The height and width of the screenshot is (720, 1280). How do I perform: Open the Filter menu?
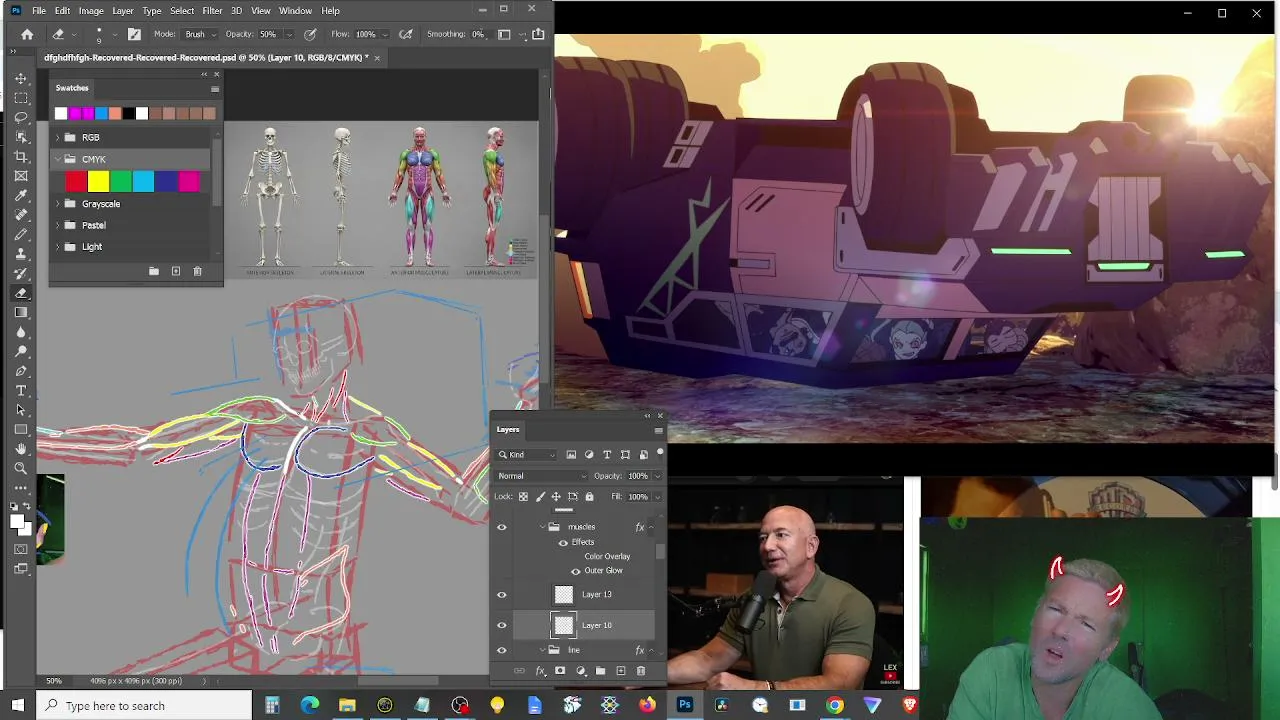212,10
